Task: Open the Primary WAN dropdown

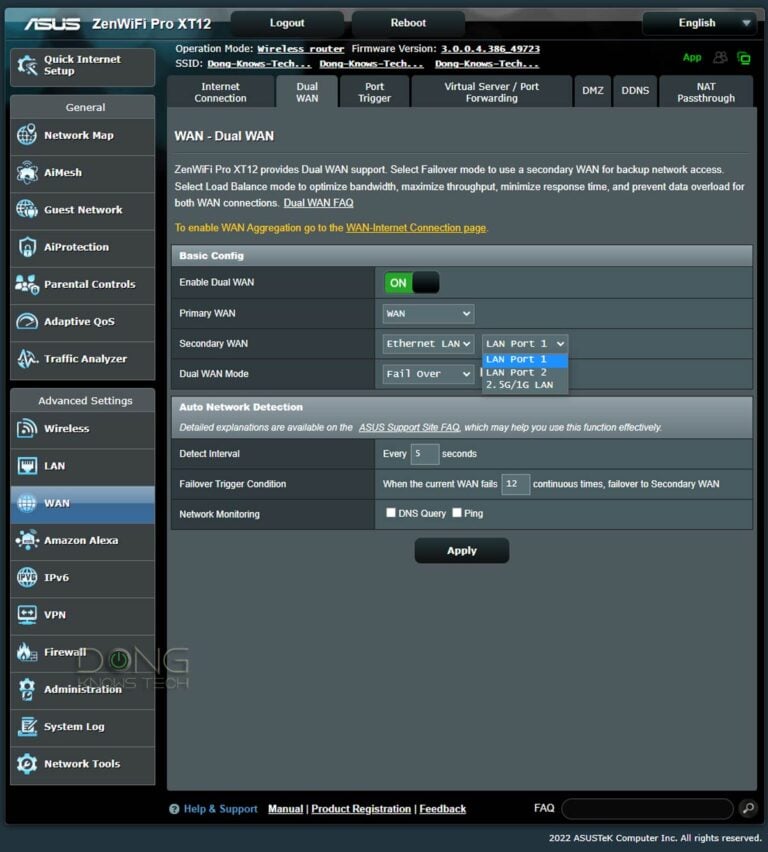Action: point(428,314)
